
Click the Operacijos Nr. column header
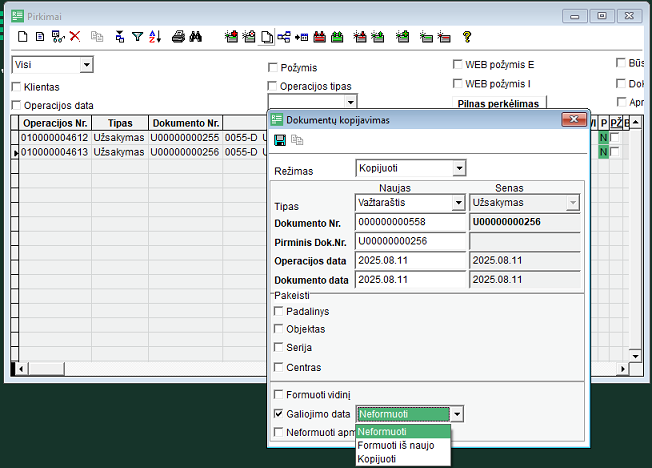click(55, 123)
